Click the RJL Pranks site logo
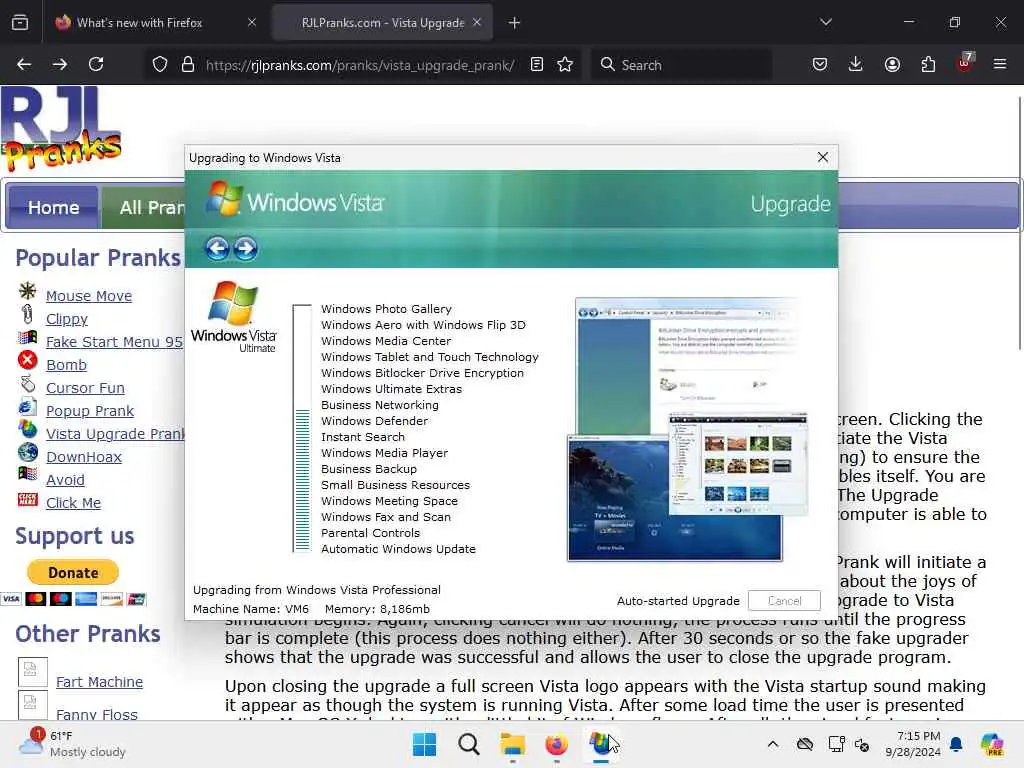This screenshot has height=768, width=1024. click(61, 129)
